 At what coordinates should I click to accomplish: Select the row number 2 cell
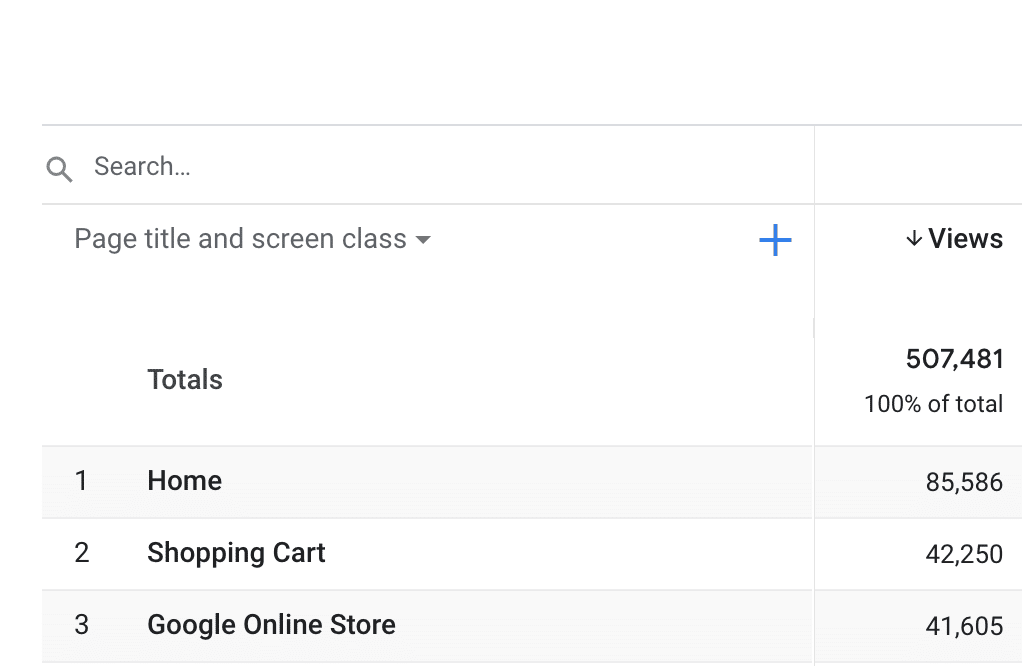click(81, 553)
